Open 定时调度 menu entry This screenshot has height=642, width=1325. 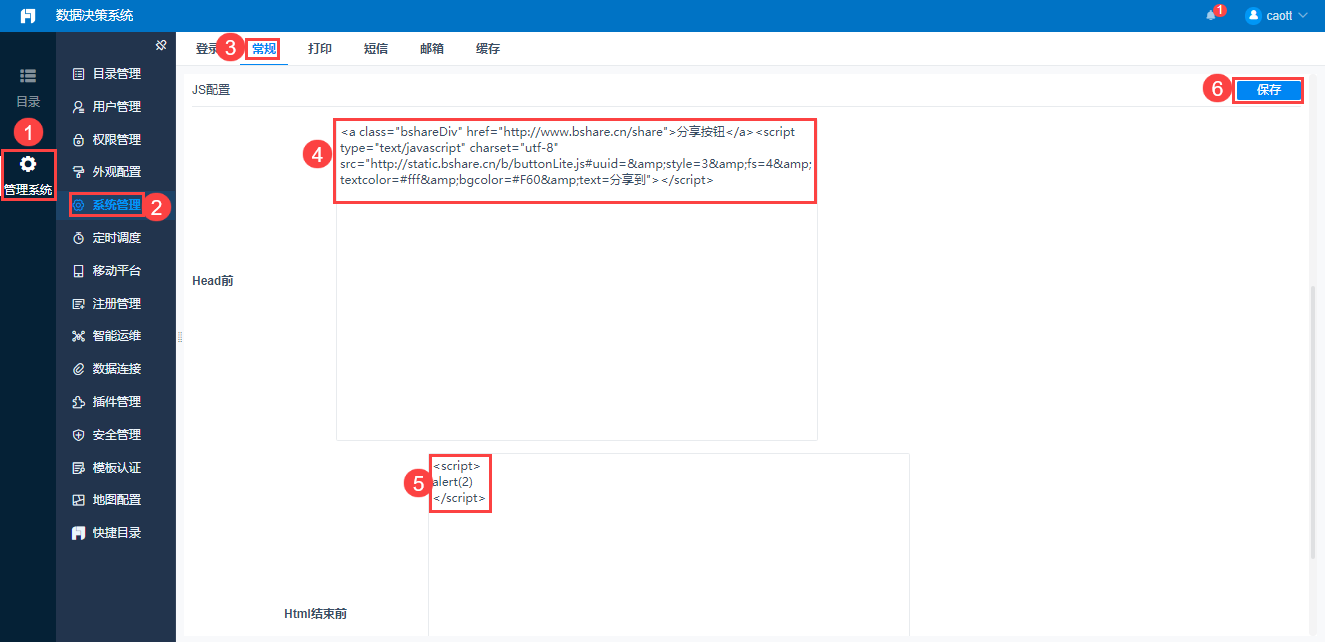[116, 238]
